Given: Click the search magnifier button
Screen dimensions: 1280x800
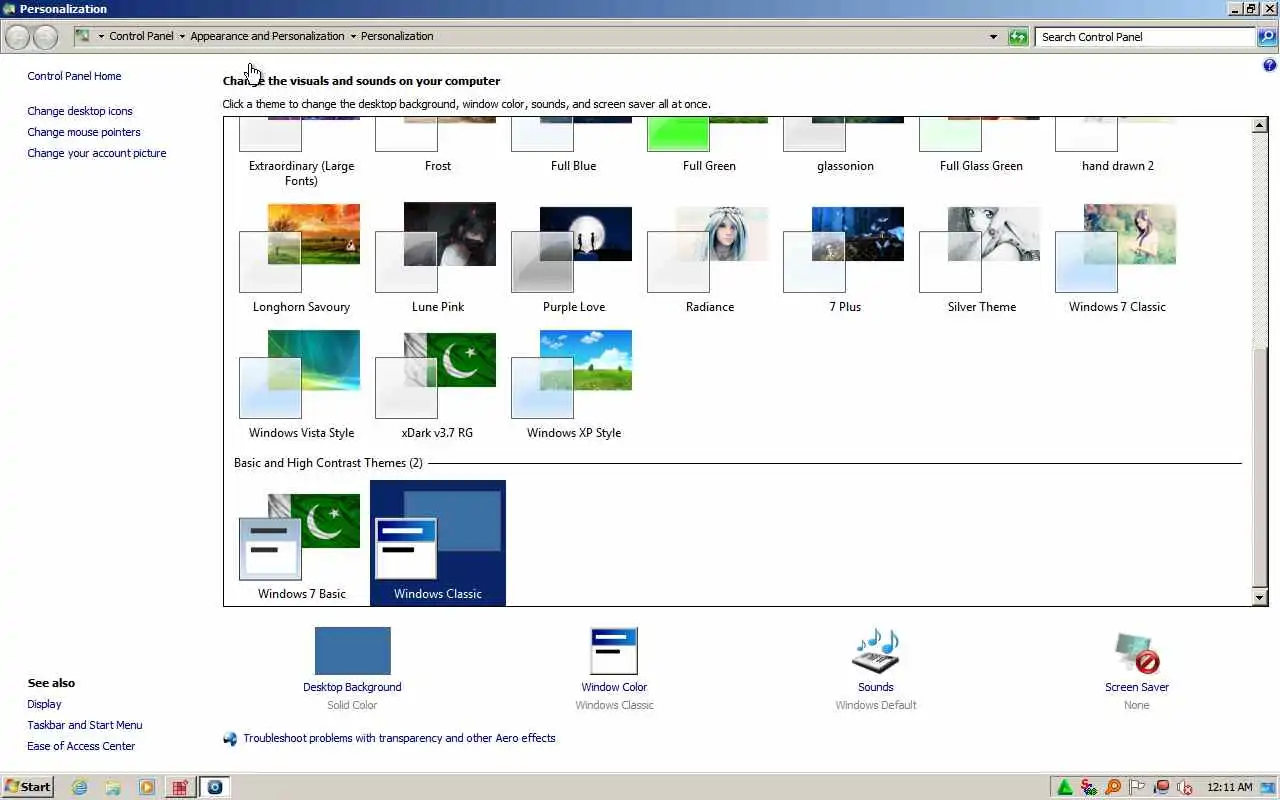Looking at the screenshot, I should coord(1267,37).
